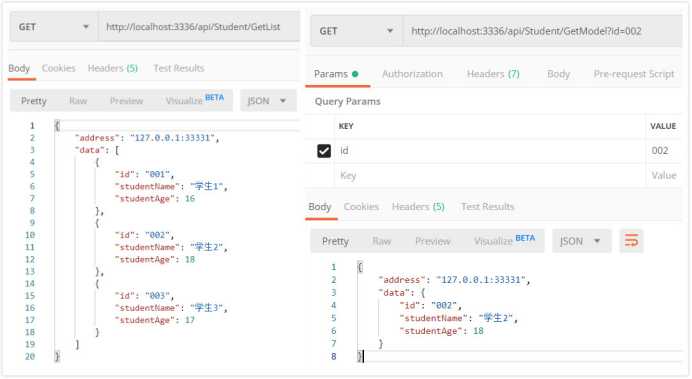Open right response Headers (5) tab
The width and height of the screenshot is (692, 379).
tap(418, 207)
